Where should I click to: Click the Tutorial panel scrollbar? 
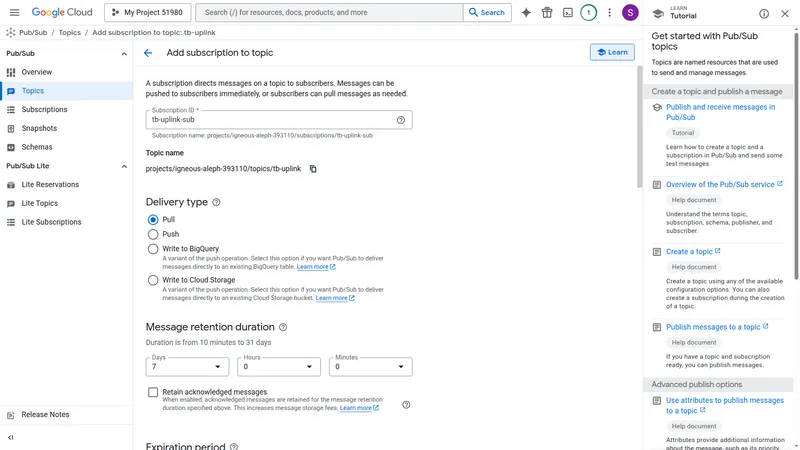796,156
